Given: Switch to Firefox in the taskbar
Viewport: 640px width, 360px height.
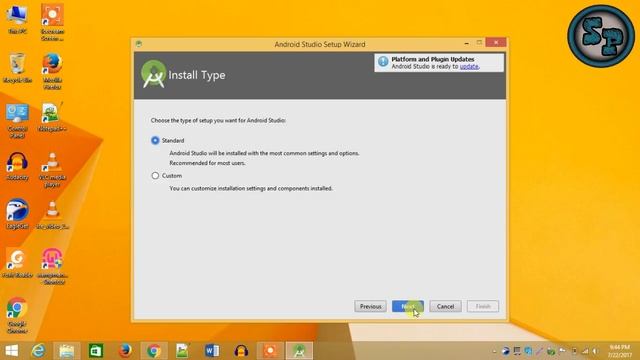Looking at the screenshot, I should coord(125,351).
